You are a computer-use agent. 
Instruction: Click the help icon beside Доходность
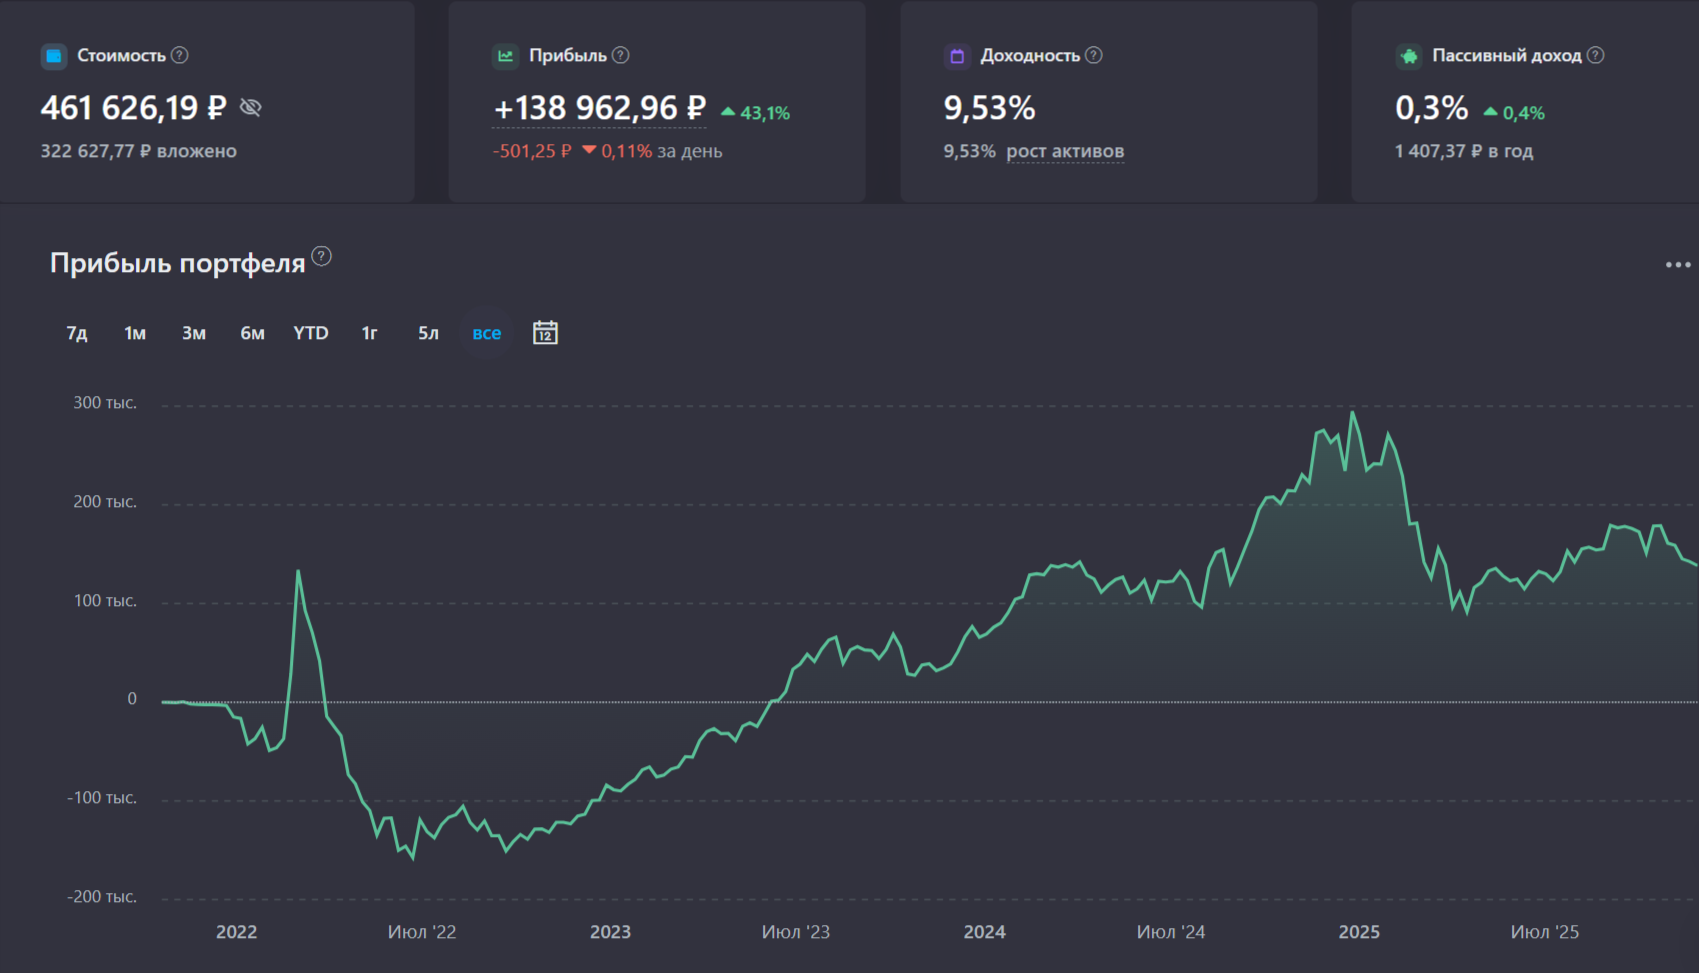(1094, 55)
